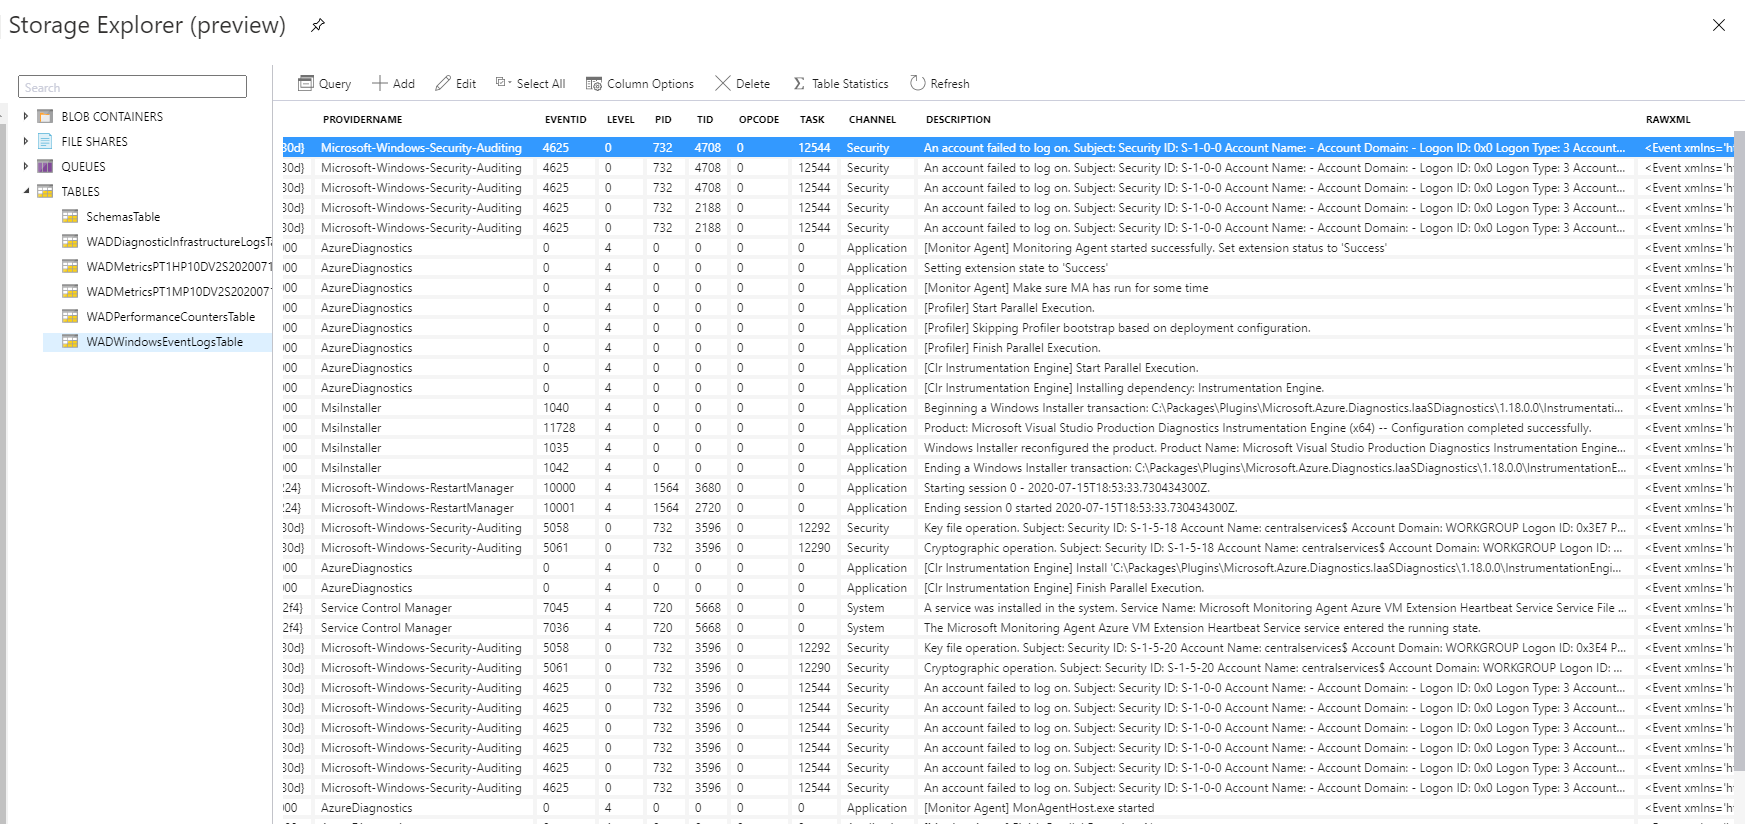Click the TABLES folder icon
This screenshot has width=1745, height=824.
tap(45, 191)
